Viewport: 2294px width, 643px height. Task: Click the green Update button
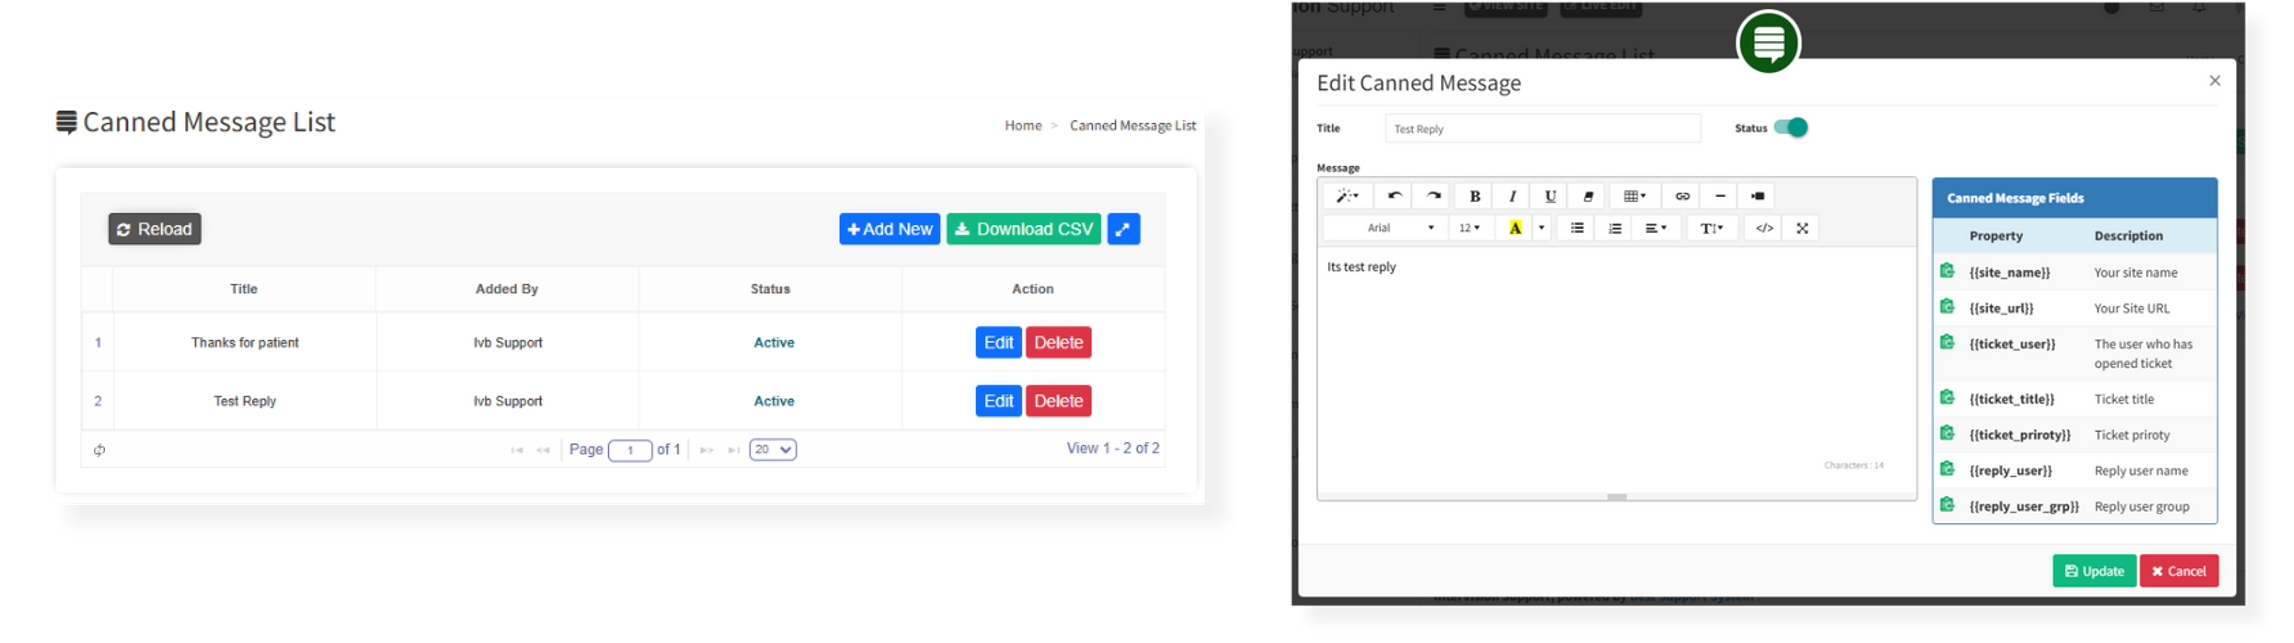2094,571
